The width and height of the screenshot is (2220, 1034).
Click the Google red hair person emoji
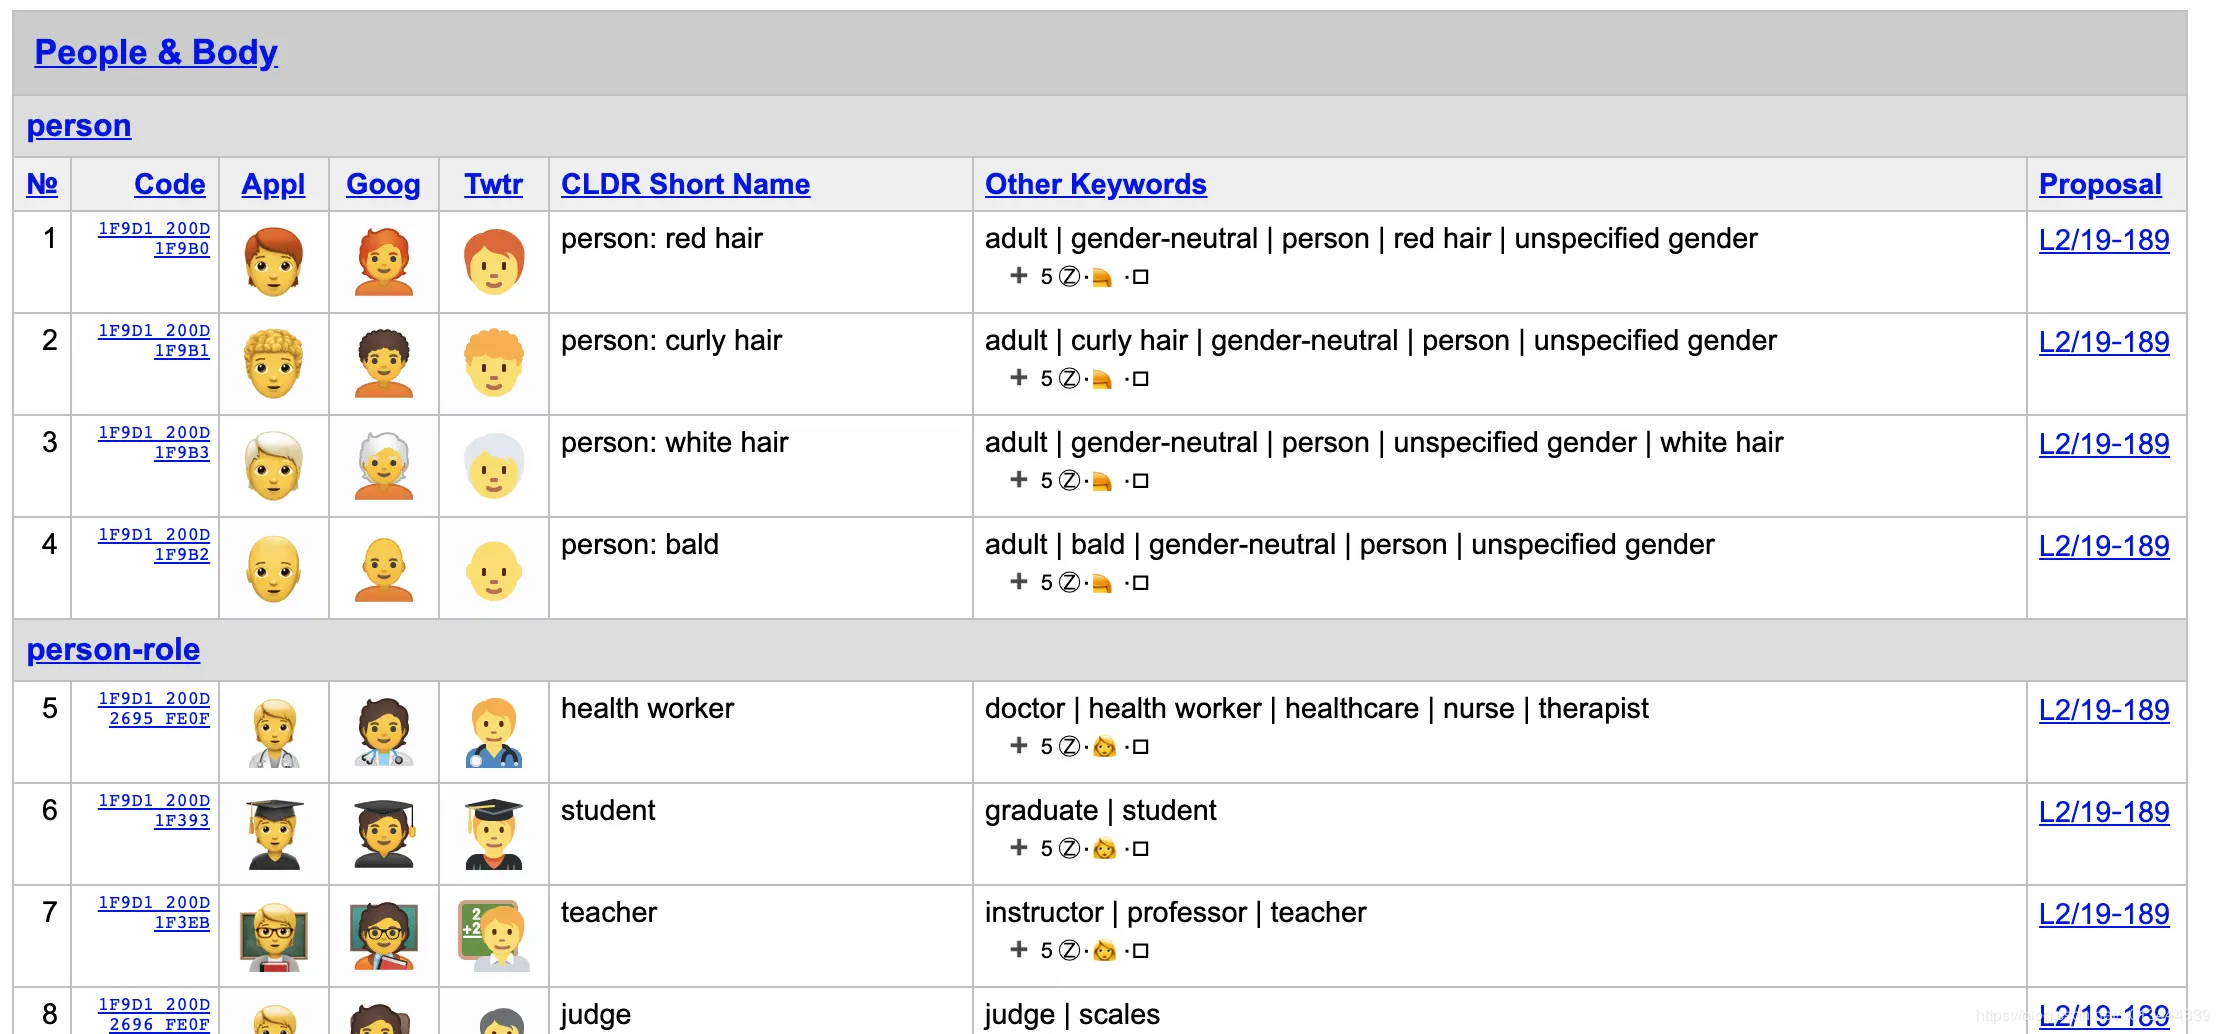(384, 262)
